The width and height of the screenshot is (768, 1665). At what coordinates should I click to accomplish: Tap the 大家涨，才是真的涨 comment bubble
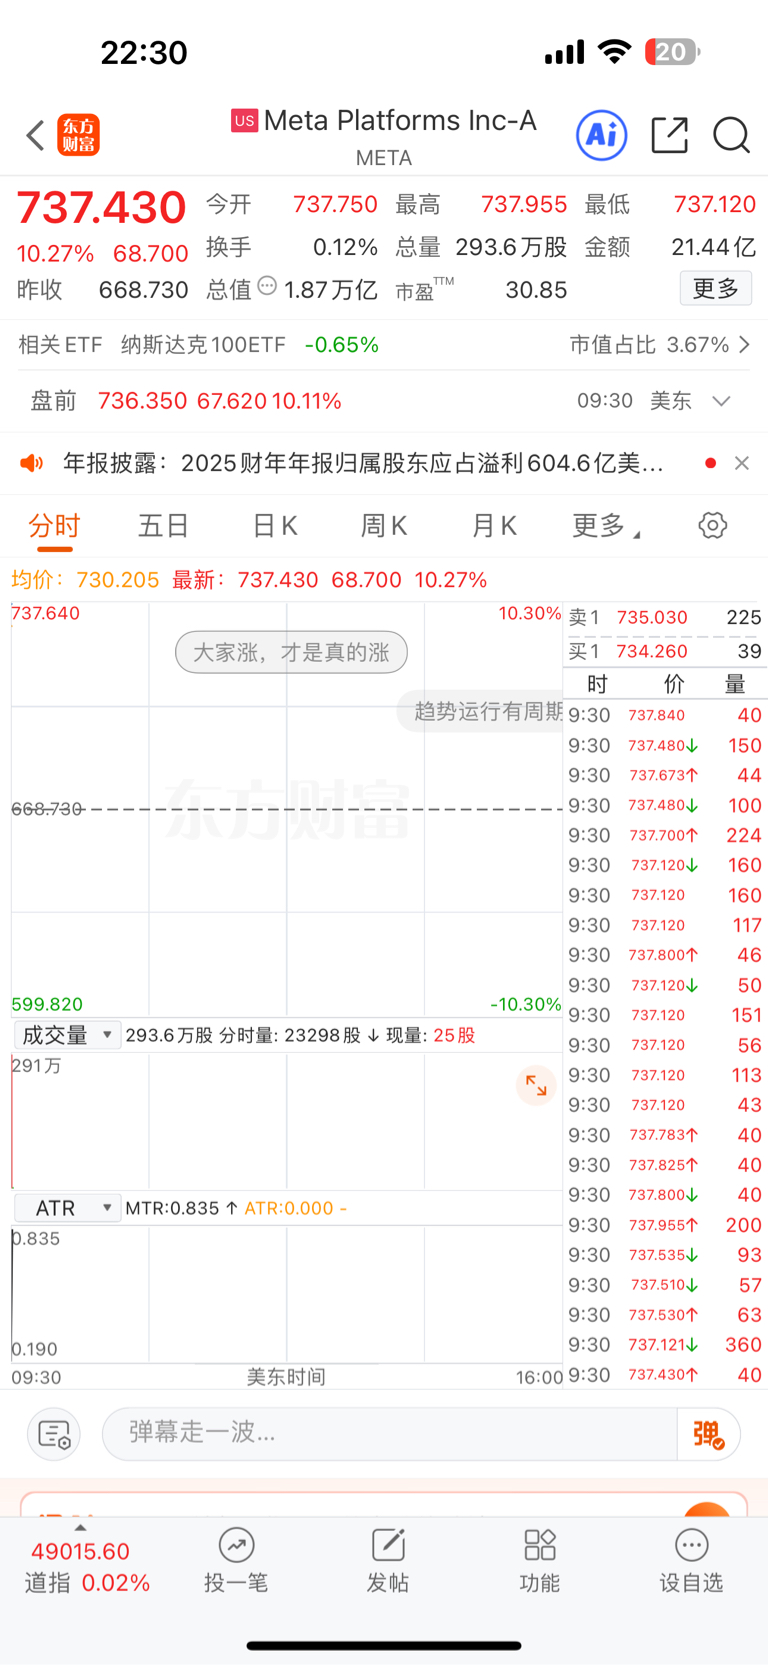click(x=291, y=653)
